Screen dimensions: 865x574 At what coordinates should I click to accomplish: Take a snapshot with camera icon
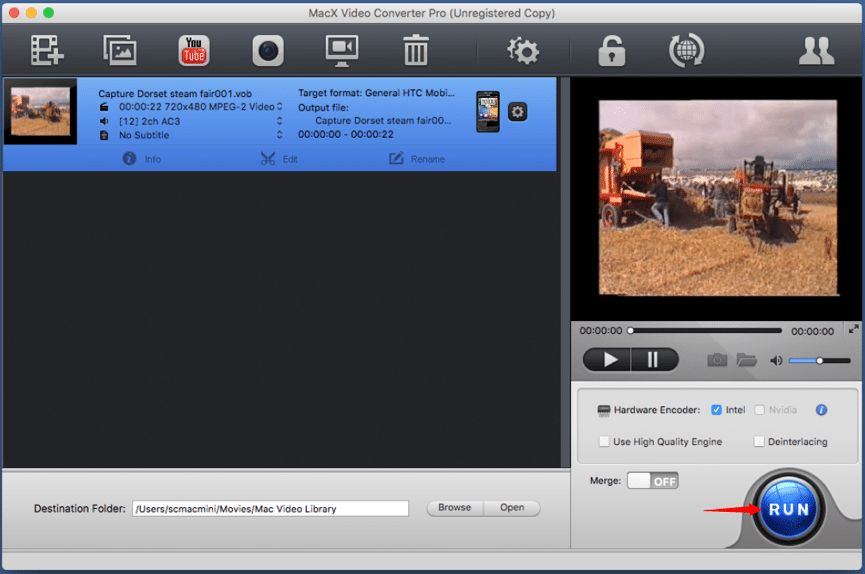(x=717, y=360)
